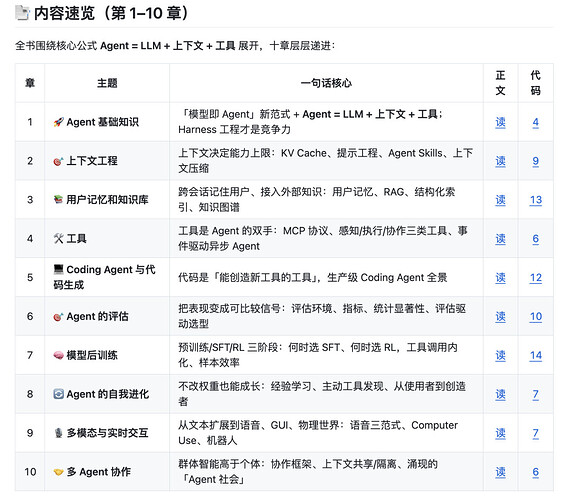Open code link 14 for chapter 7
Screen dimensions: 569x500
(x=536, y=355)
